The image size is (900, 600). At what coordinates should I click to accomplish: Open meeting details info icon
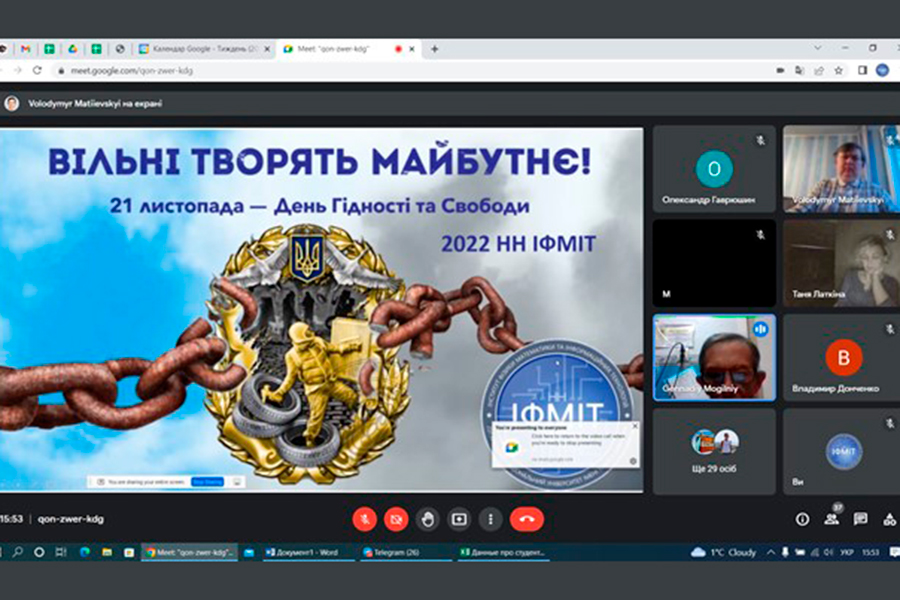802,520
